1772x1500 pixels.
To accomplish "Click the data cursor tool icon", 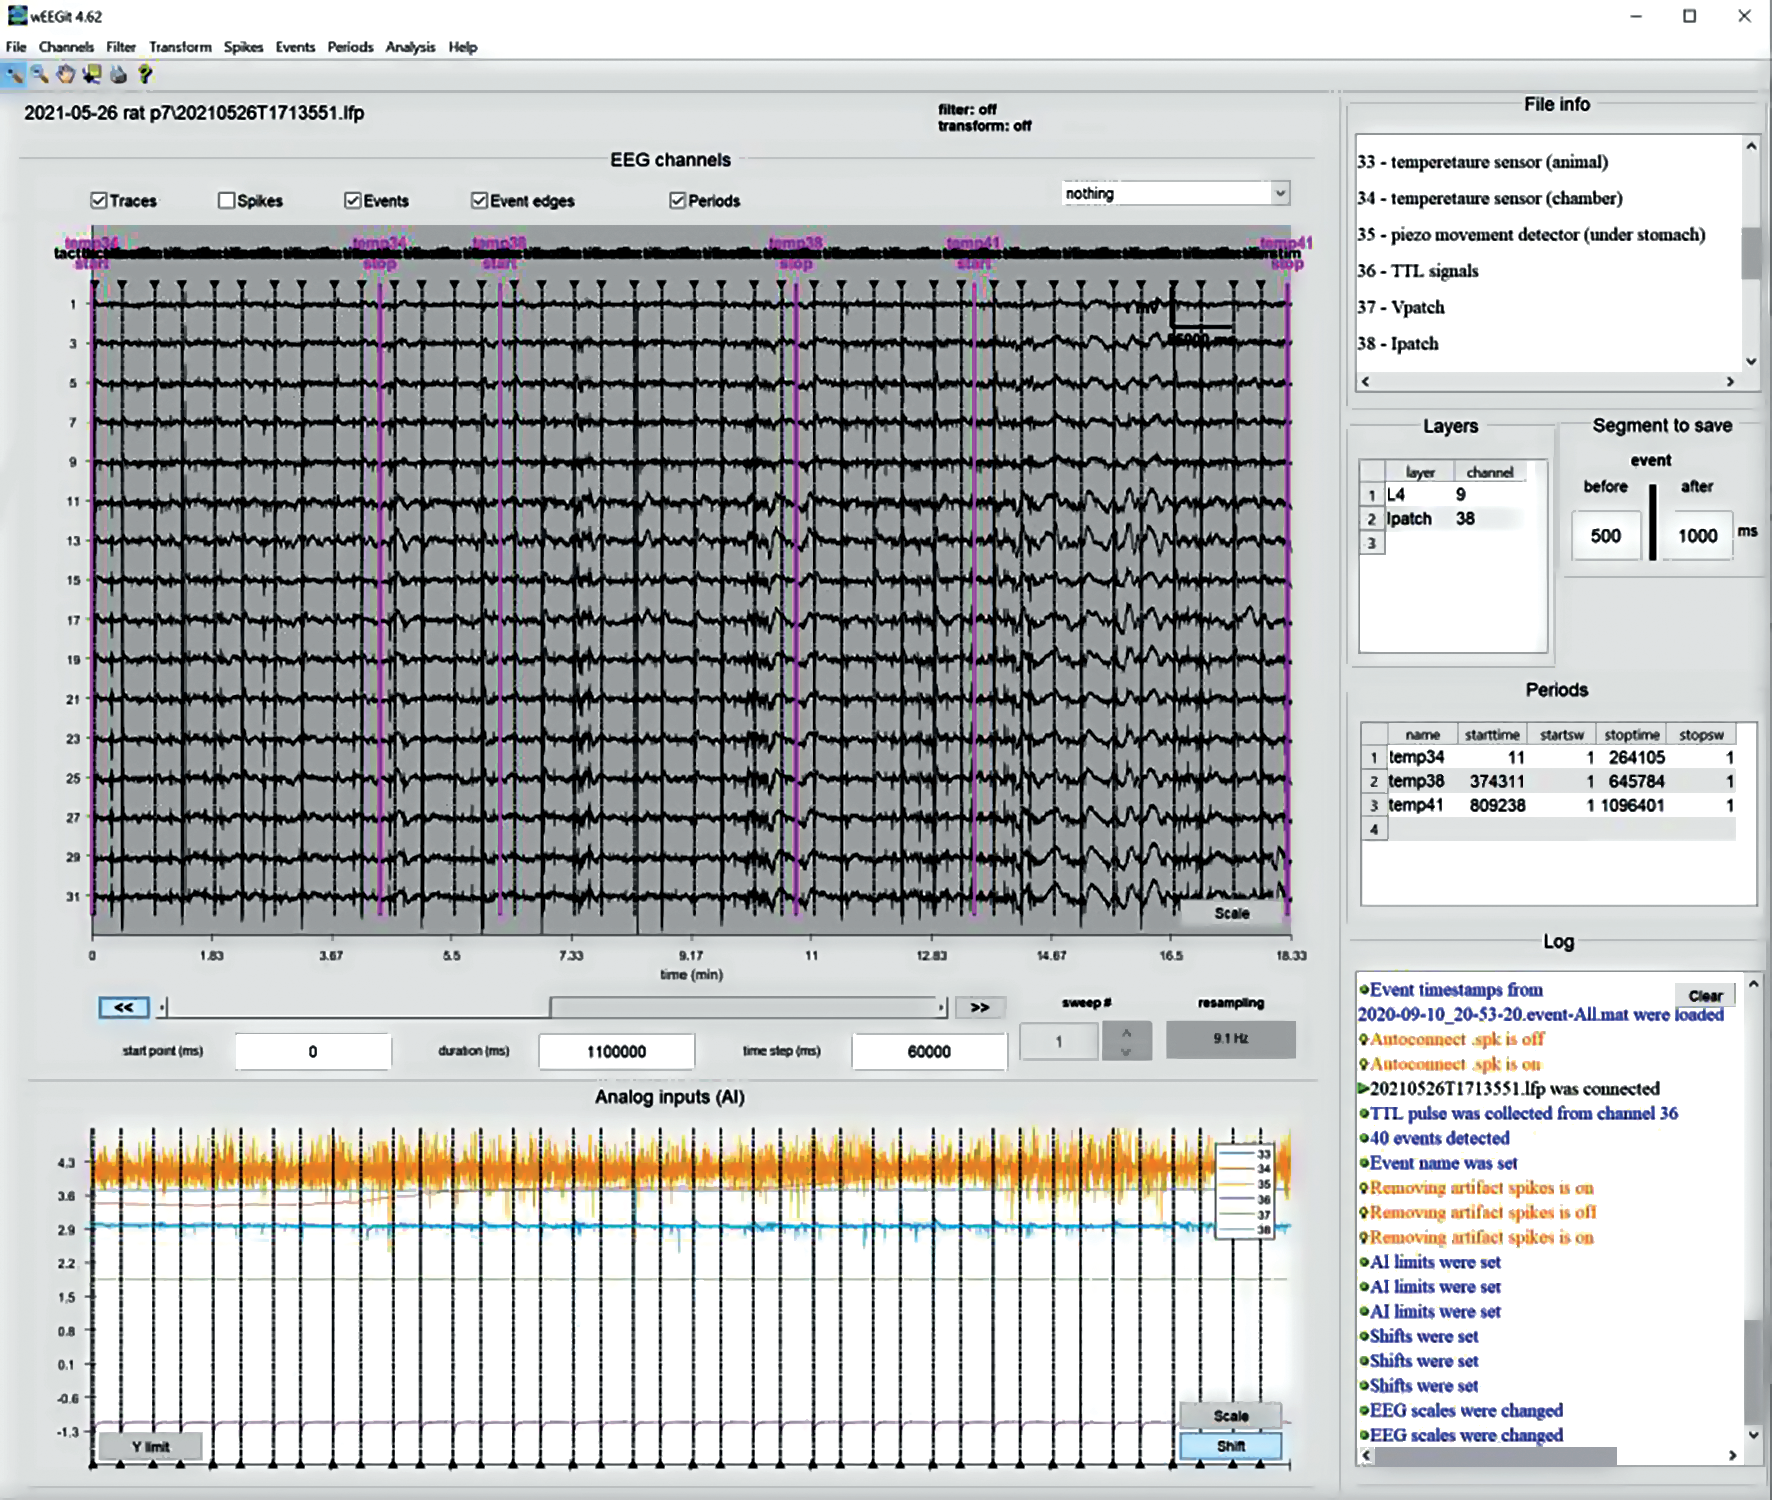I will (x=92, y=74).
